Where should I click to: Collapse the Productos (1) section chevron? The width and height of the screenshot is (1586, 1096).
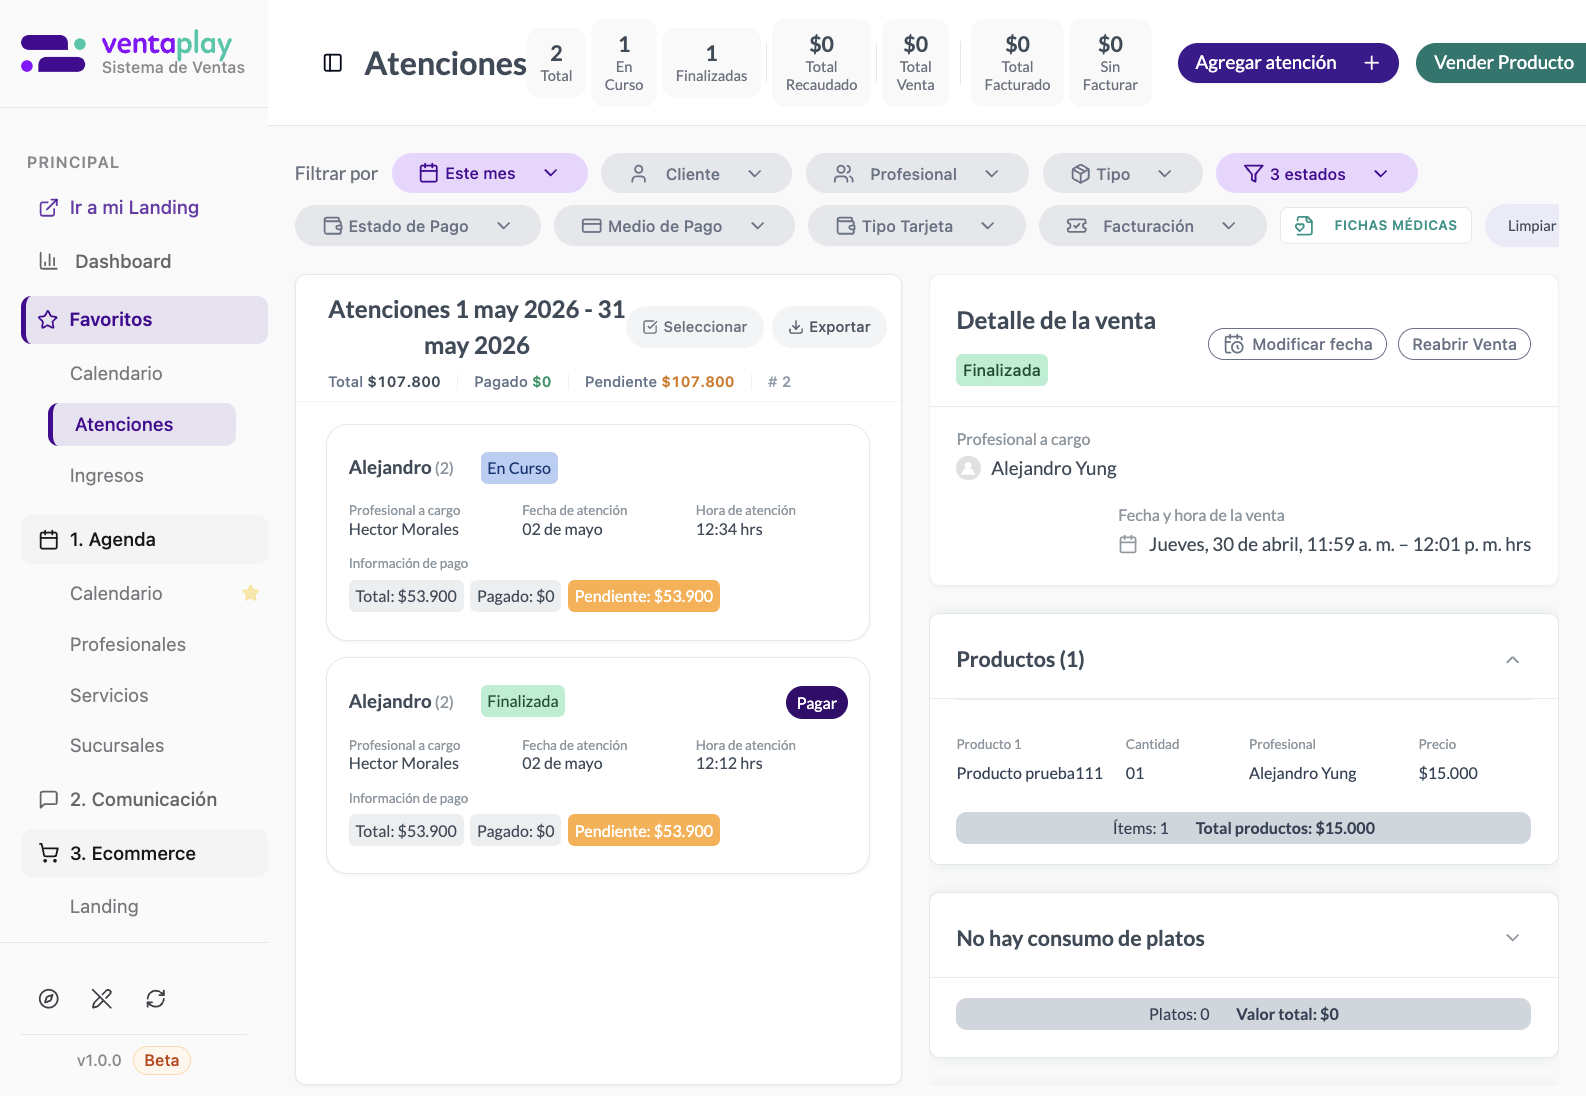1513,660
